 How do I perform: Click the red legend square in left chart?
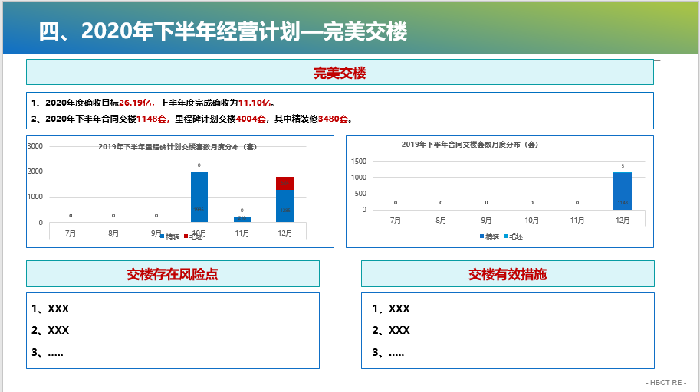tap(186, 236)
